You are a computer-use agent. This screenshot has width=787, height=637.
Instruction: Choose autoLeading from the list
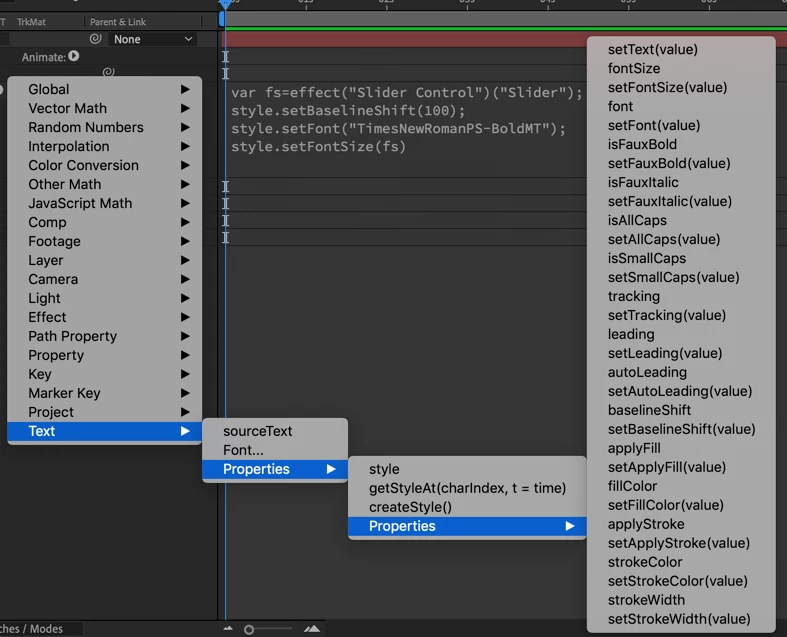tap(681, 372)
